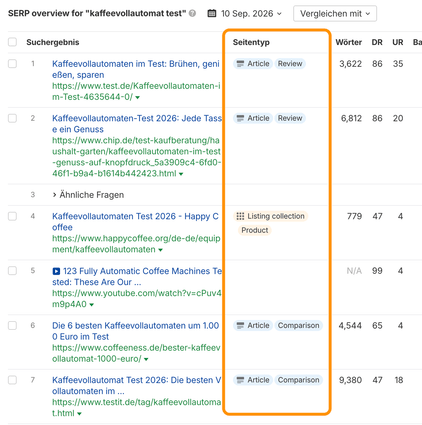The image size is (422, 425).
Task: Click the Product tag on result 4
Action: (255, 230)
